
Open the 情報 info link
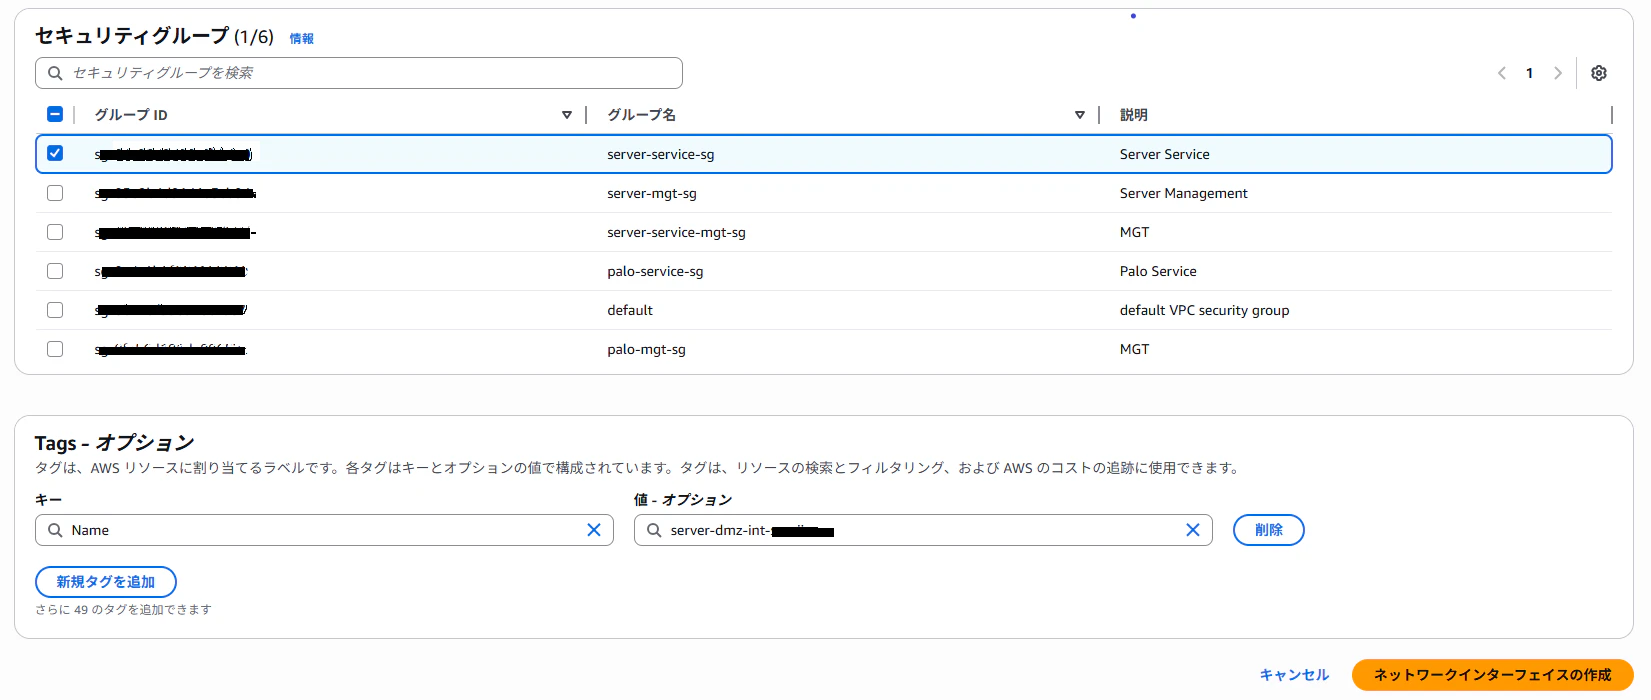[x=302, y=38]
